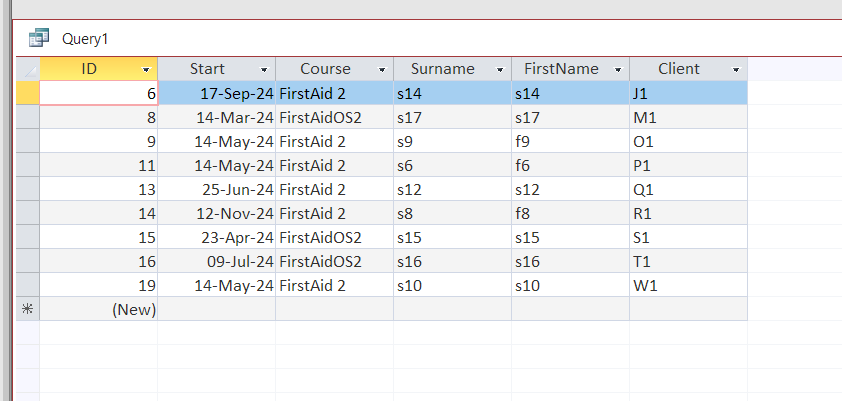Open the Surname column filter arrow
The width and height of the screenshot is (842, 401).
click(500, 70)
